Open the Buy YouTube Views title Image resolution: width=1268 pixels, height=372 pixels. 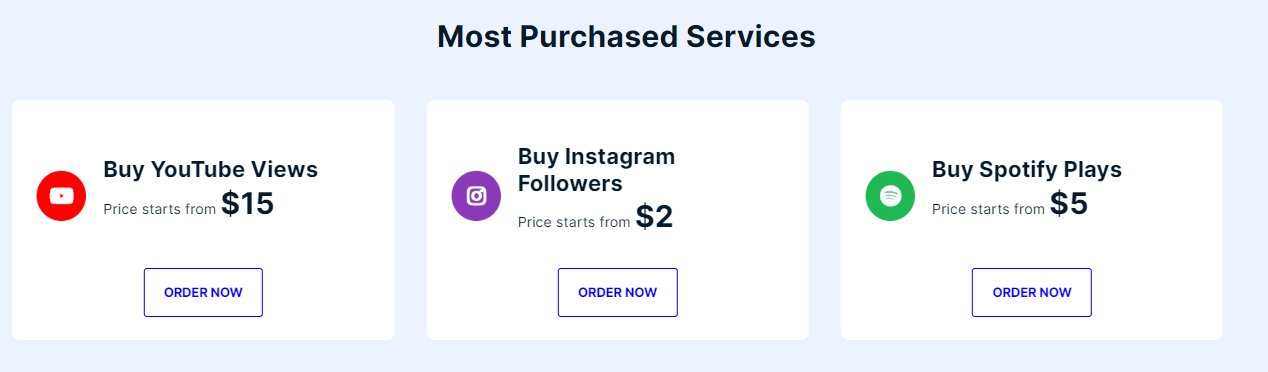(210, 169)
